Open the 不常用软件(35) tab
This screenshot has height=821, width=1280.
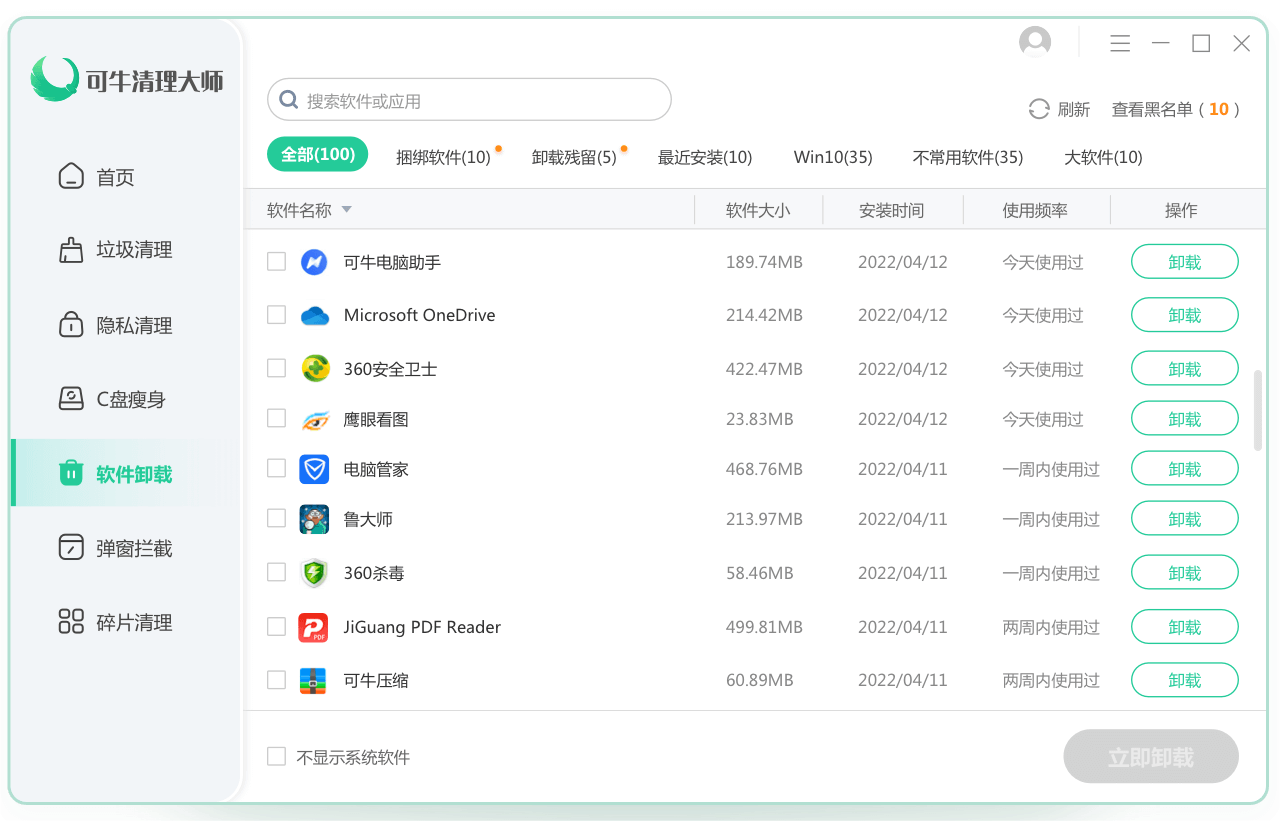click(968, 157)
